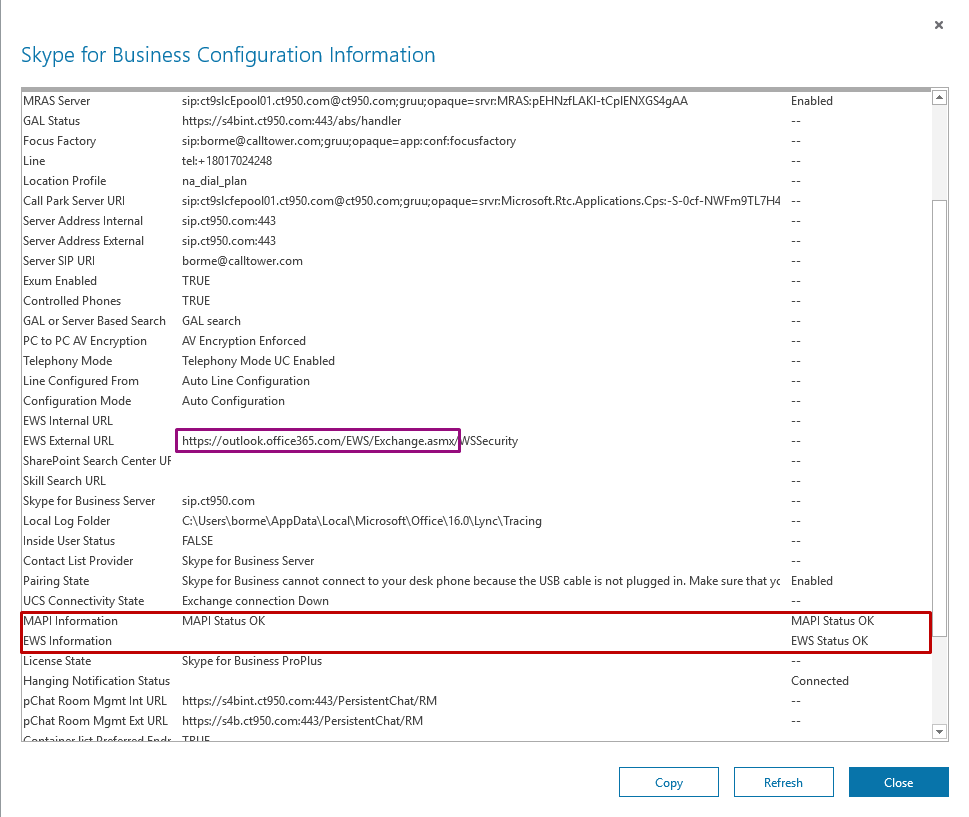Screen dimensions: 969x817
Task: Select the Call Park Server URI label
Action: tap(74, 201)
